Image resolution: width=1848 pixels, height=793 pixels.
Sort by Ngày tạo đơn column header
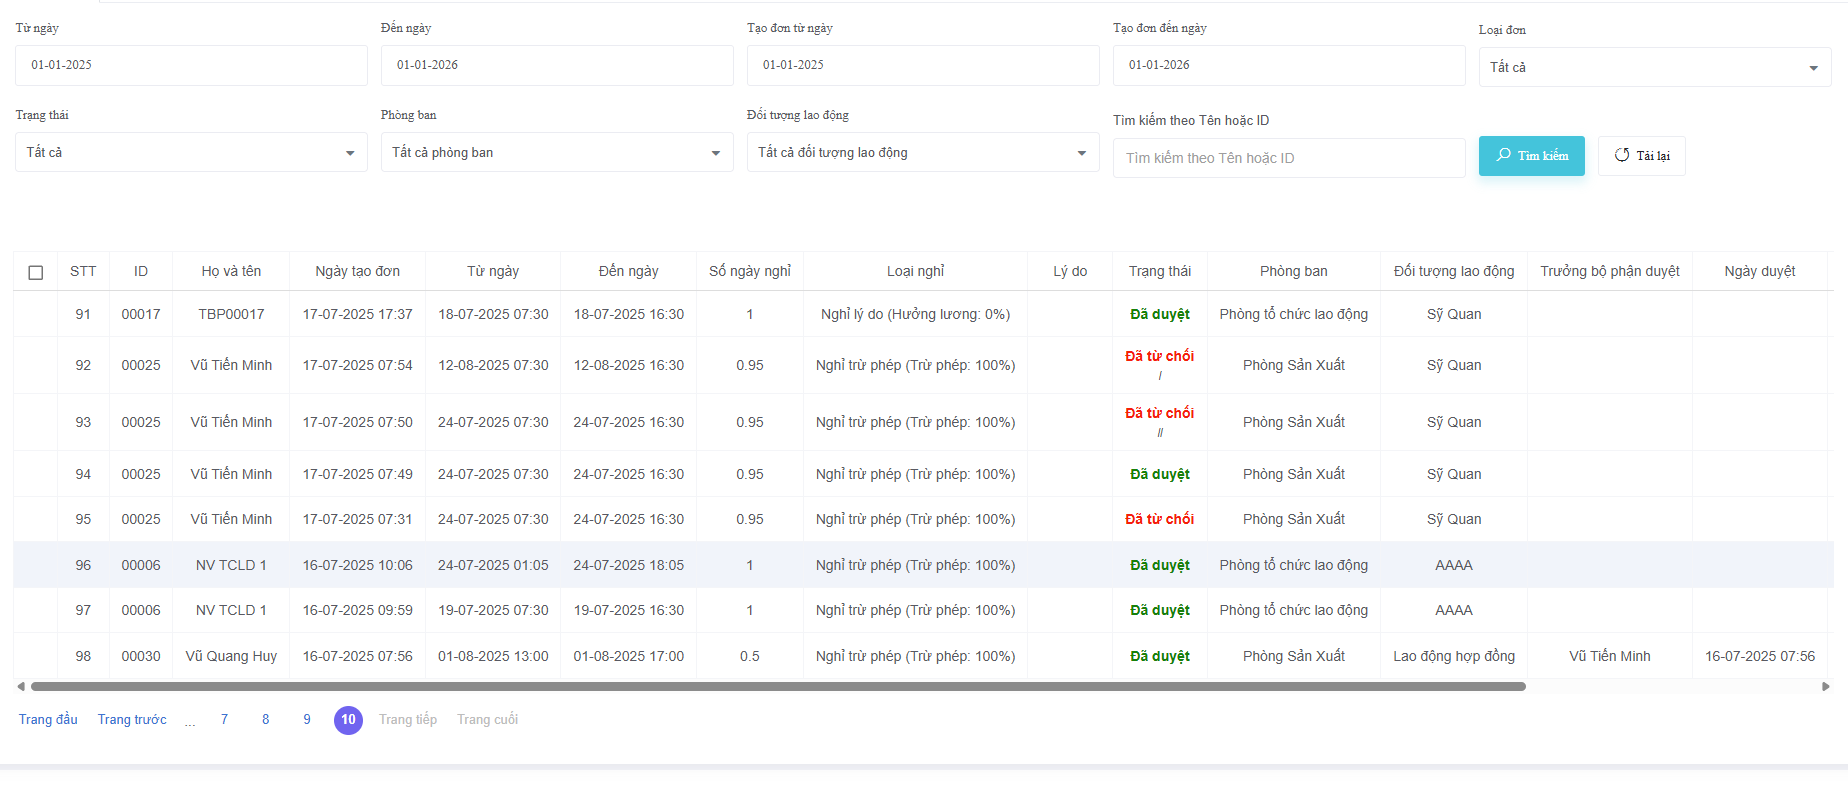click(357, 271)
